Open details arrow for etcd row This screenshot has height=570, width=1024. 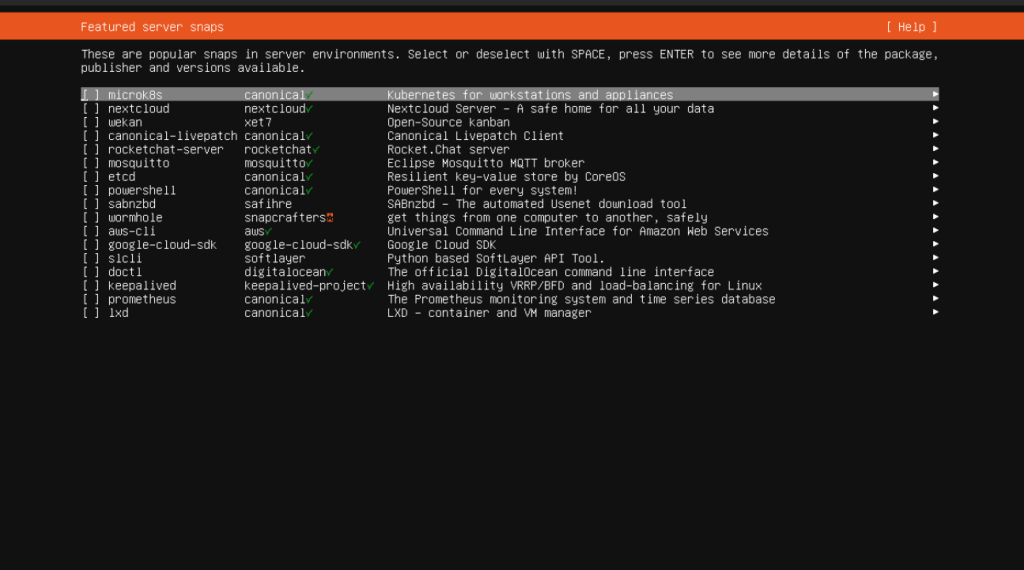pos(935,177)
